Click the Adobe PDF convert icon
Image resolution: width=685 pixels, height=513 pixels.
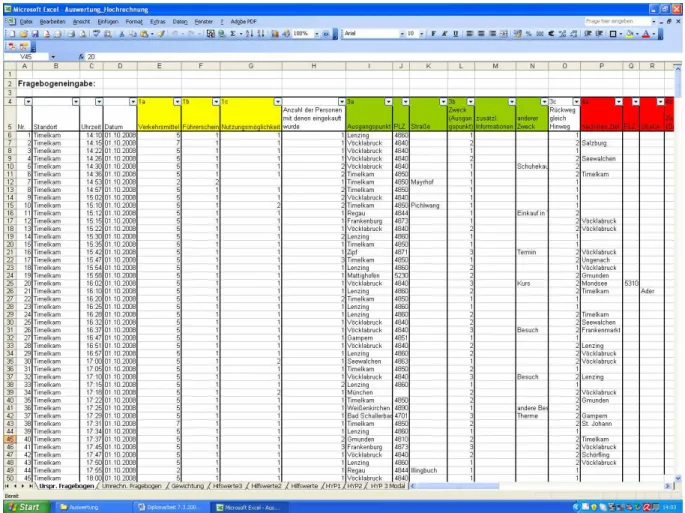click(x=12, y=46)
